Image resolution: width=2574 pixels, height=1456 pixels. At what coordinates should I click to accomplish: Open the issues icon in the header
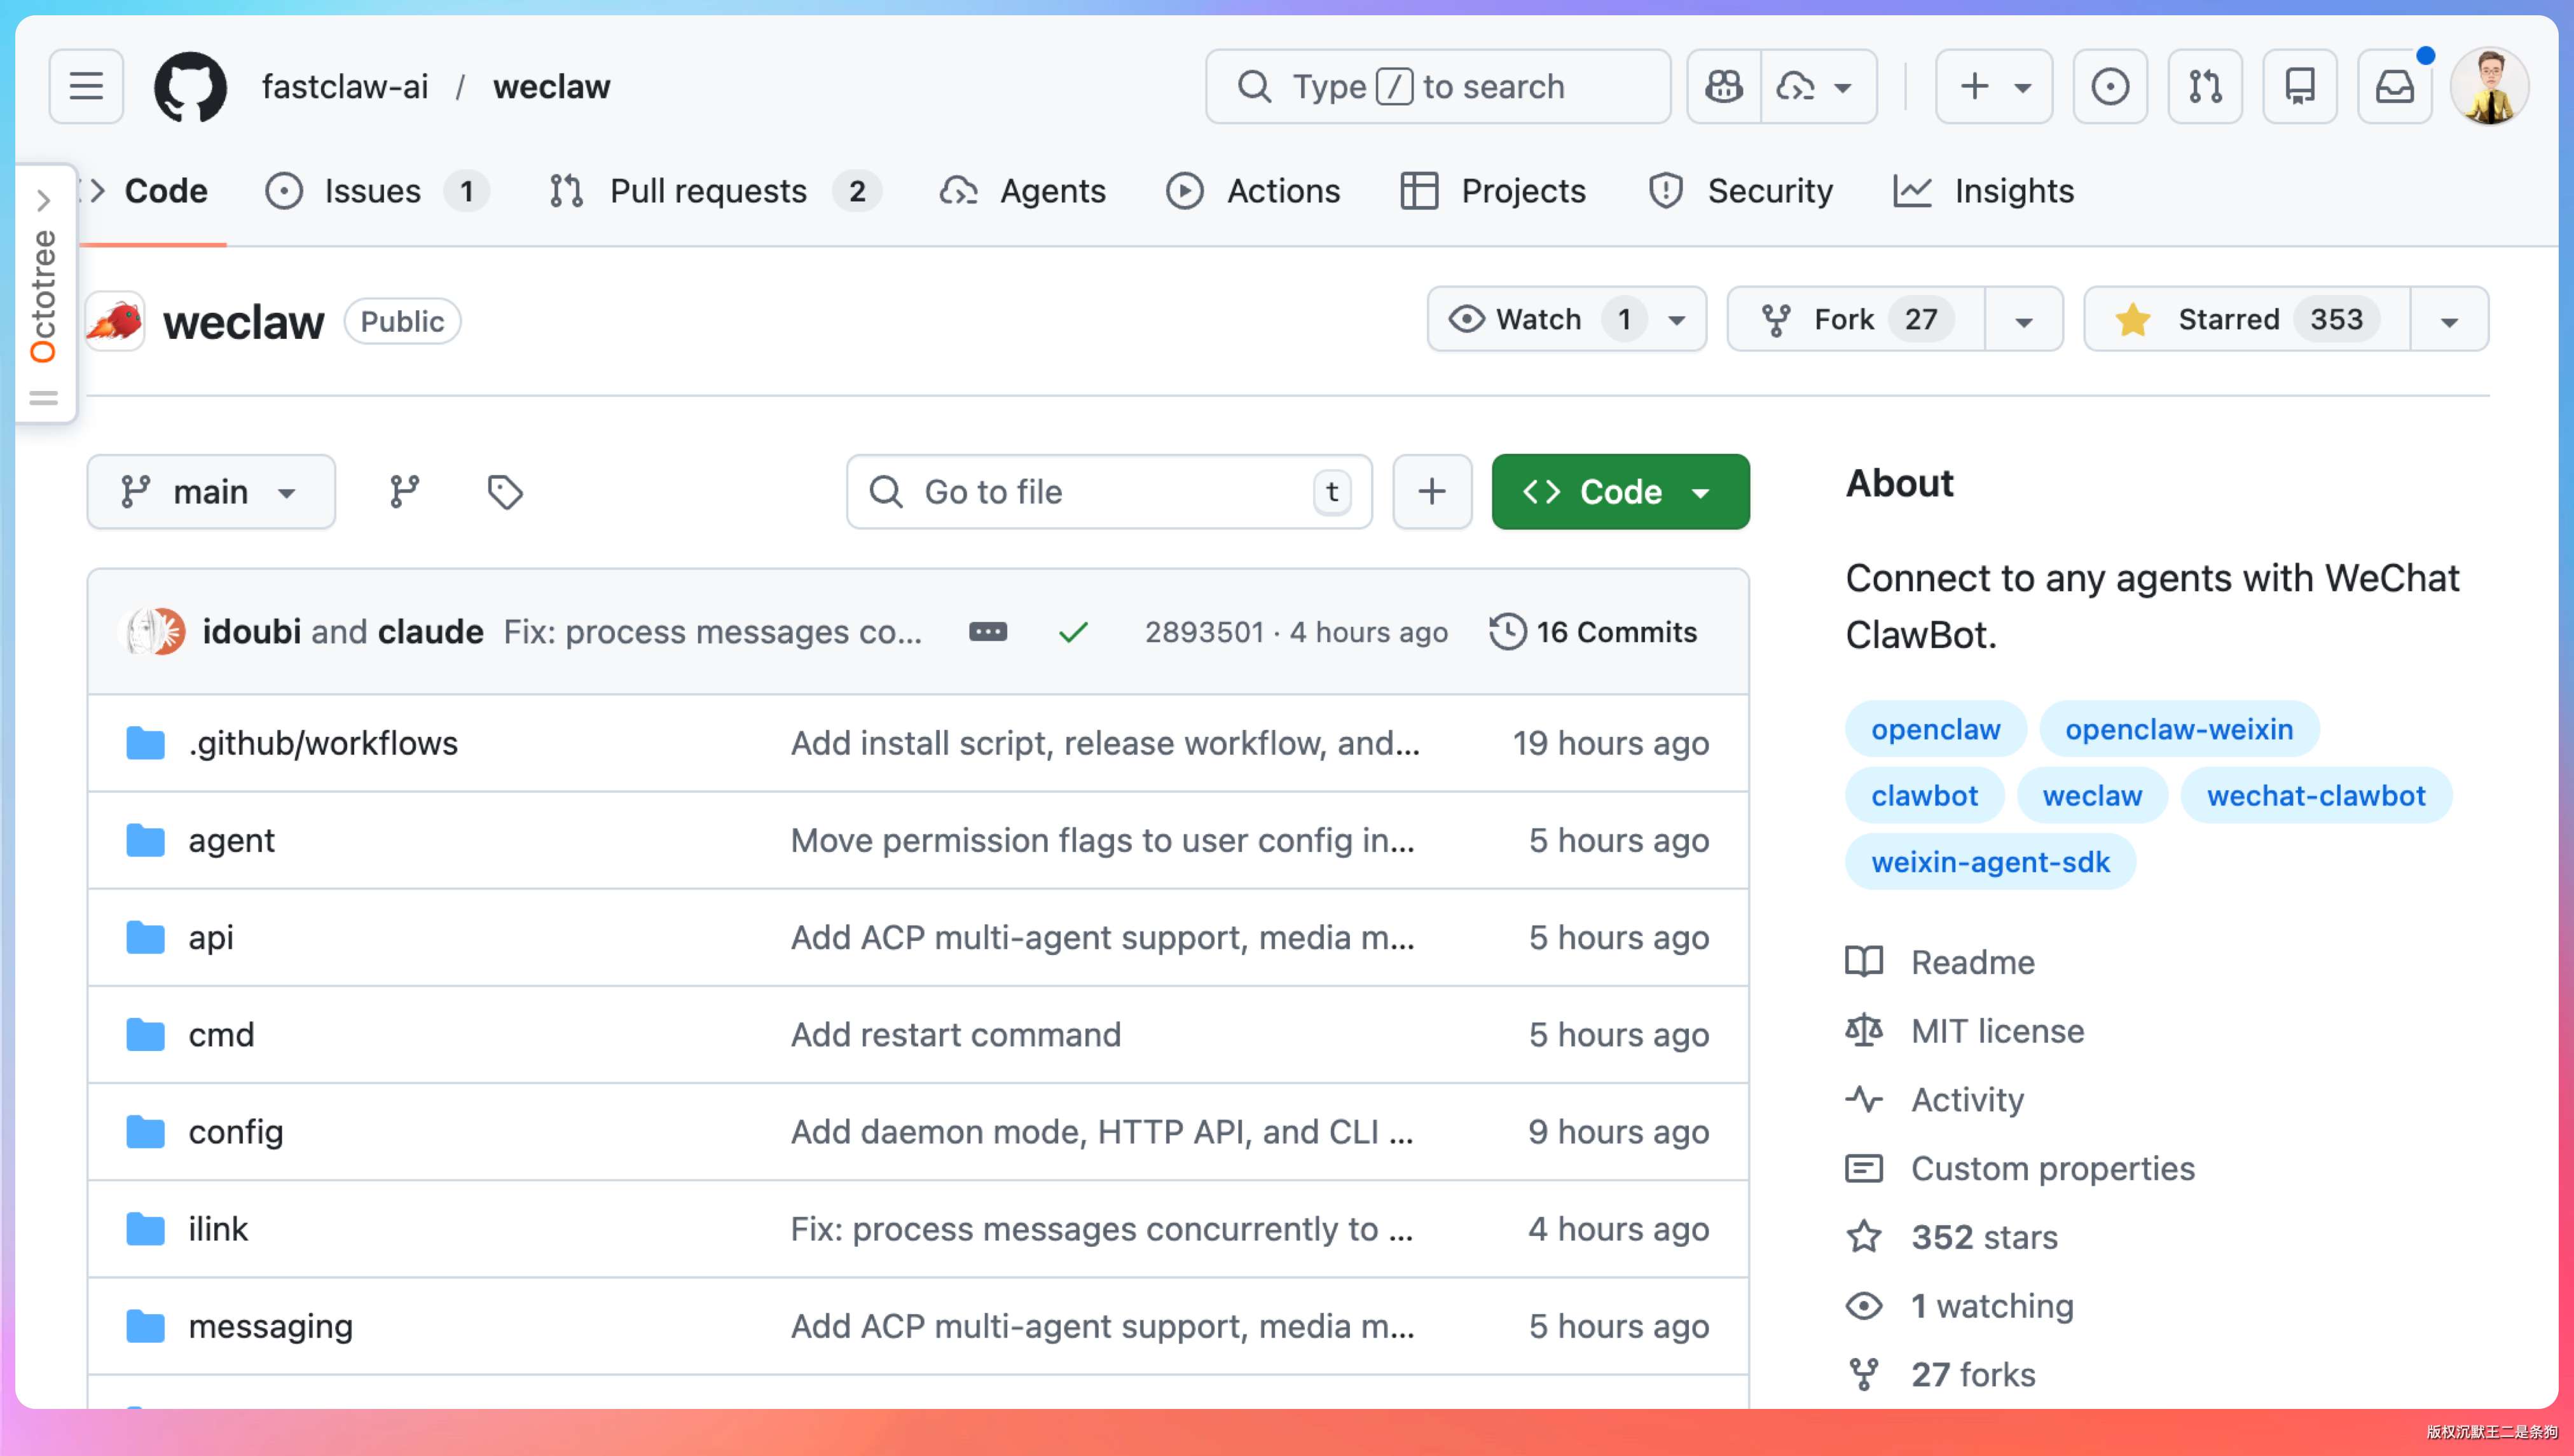pos(2109,87)
